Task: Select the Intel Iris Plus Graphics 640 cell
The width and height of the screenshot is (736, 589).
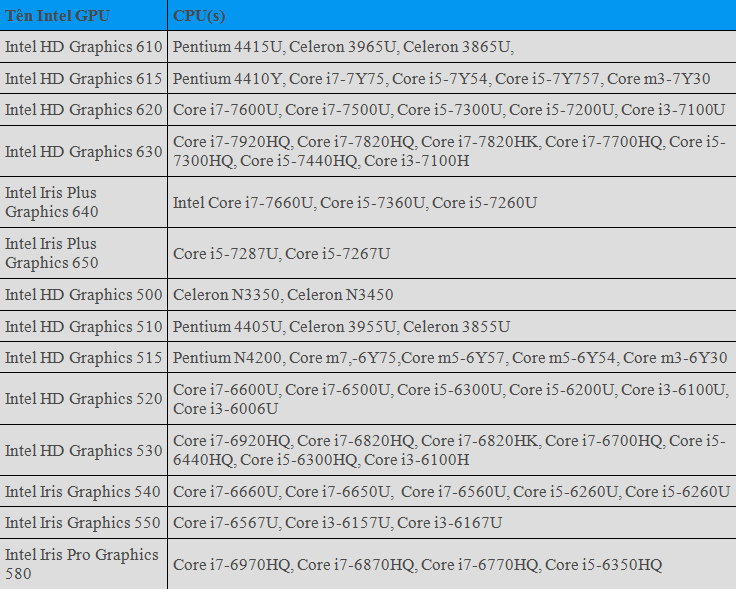Action: tap(52, 202)
